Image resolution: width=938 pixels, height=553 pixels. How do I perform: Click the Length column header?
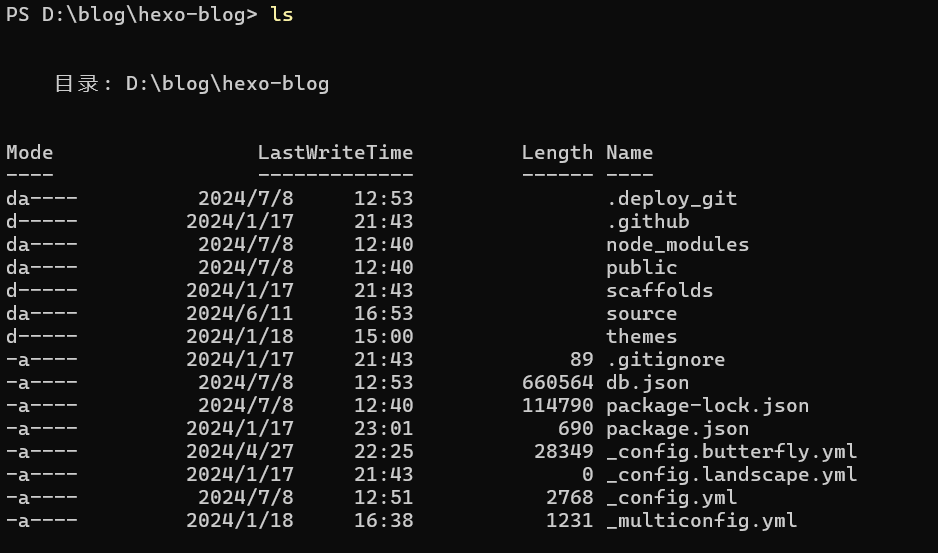[x=557, y=152]
